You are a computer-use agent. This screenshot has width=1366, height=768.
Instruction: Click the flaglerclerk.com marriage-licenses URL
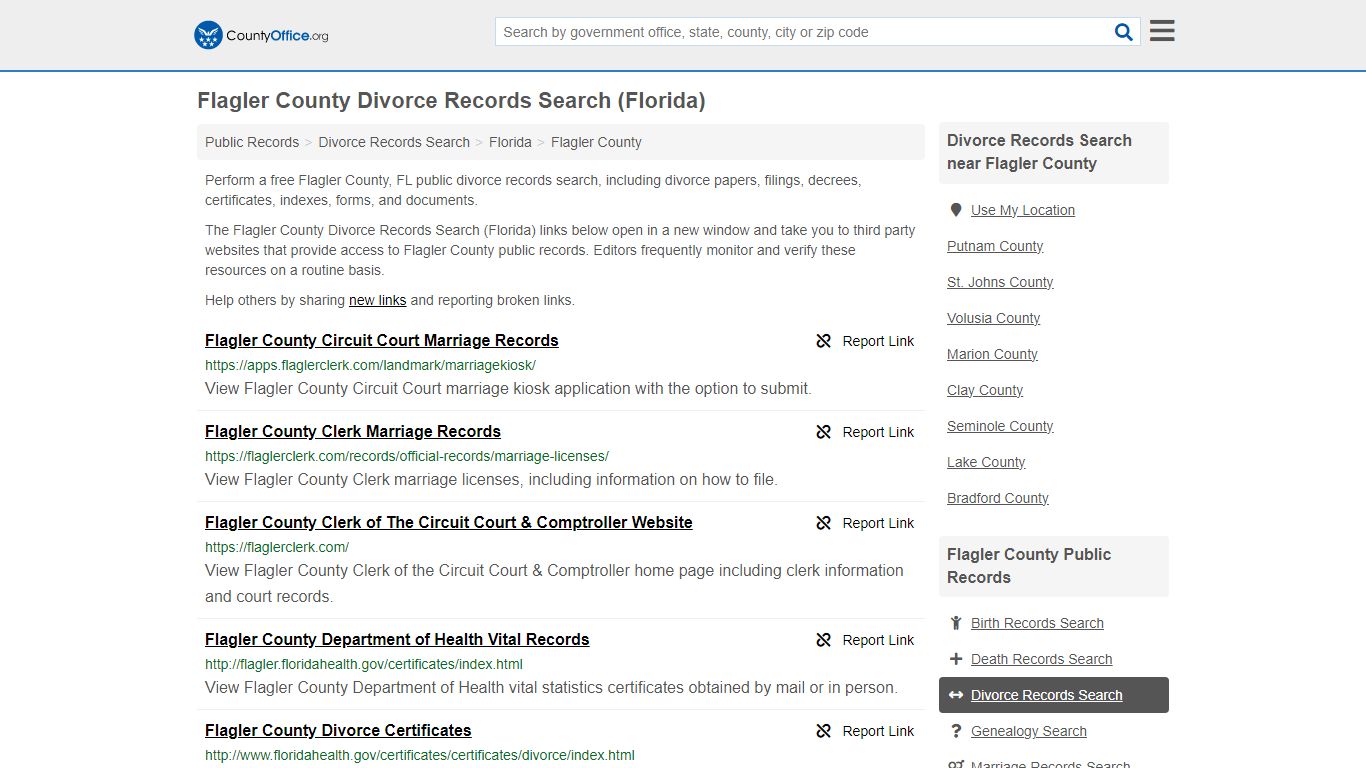tap(407, 456)
